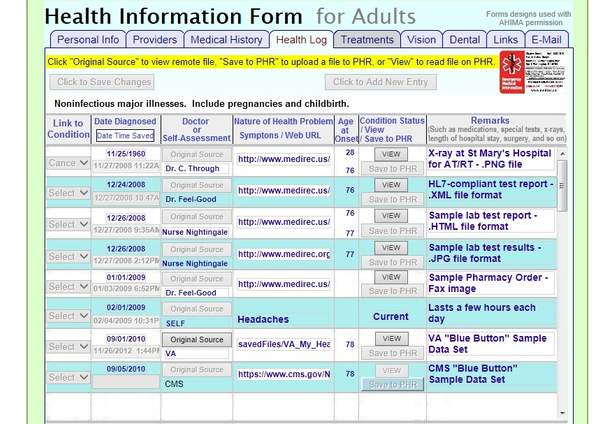Click Save to PHR in the X-ray row
This screenshot has height=424, width=615.
(x=393, y=169)
